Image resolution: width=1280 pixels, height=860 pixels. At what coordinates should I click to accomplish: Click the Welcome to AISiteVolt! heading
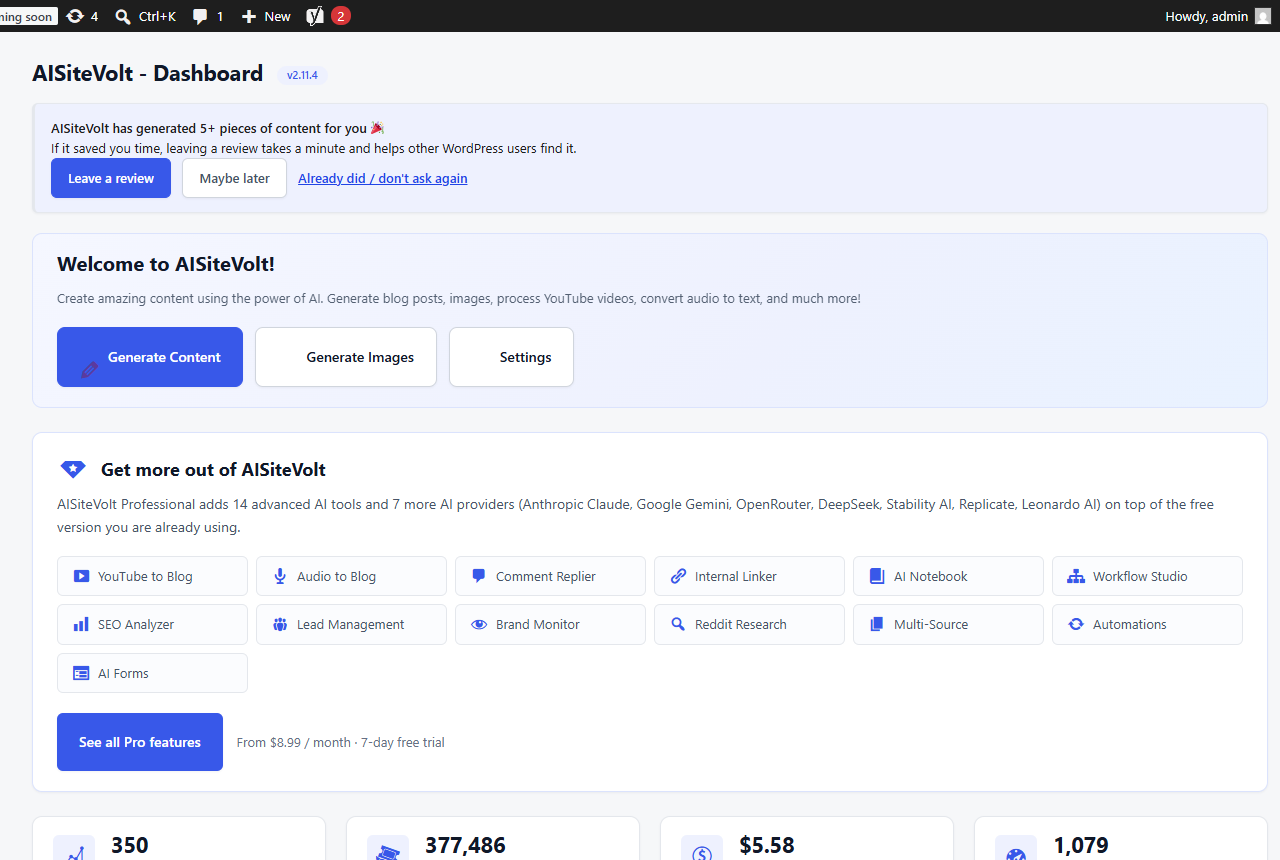click(x=166, y=264)
